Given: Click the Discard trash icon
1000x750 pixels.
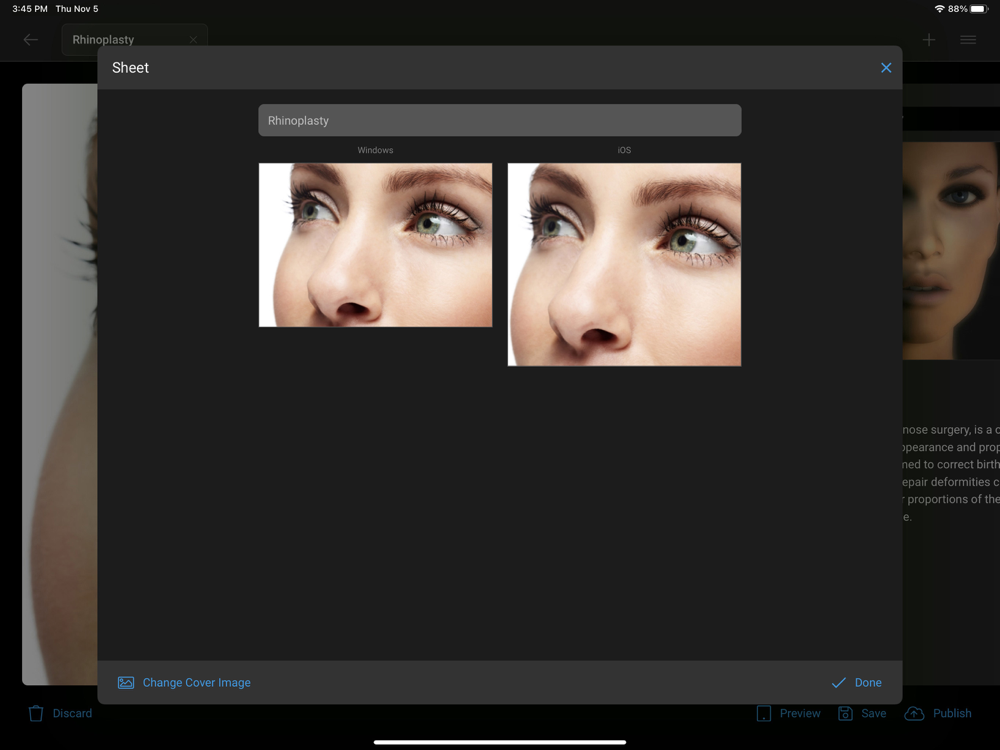Looking at the screenshot, I should (x=36, y=713).
